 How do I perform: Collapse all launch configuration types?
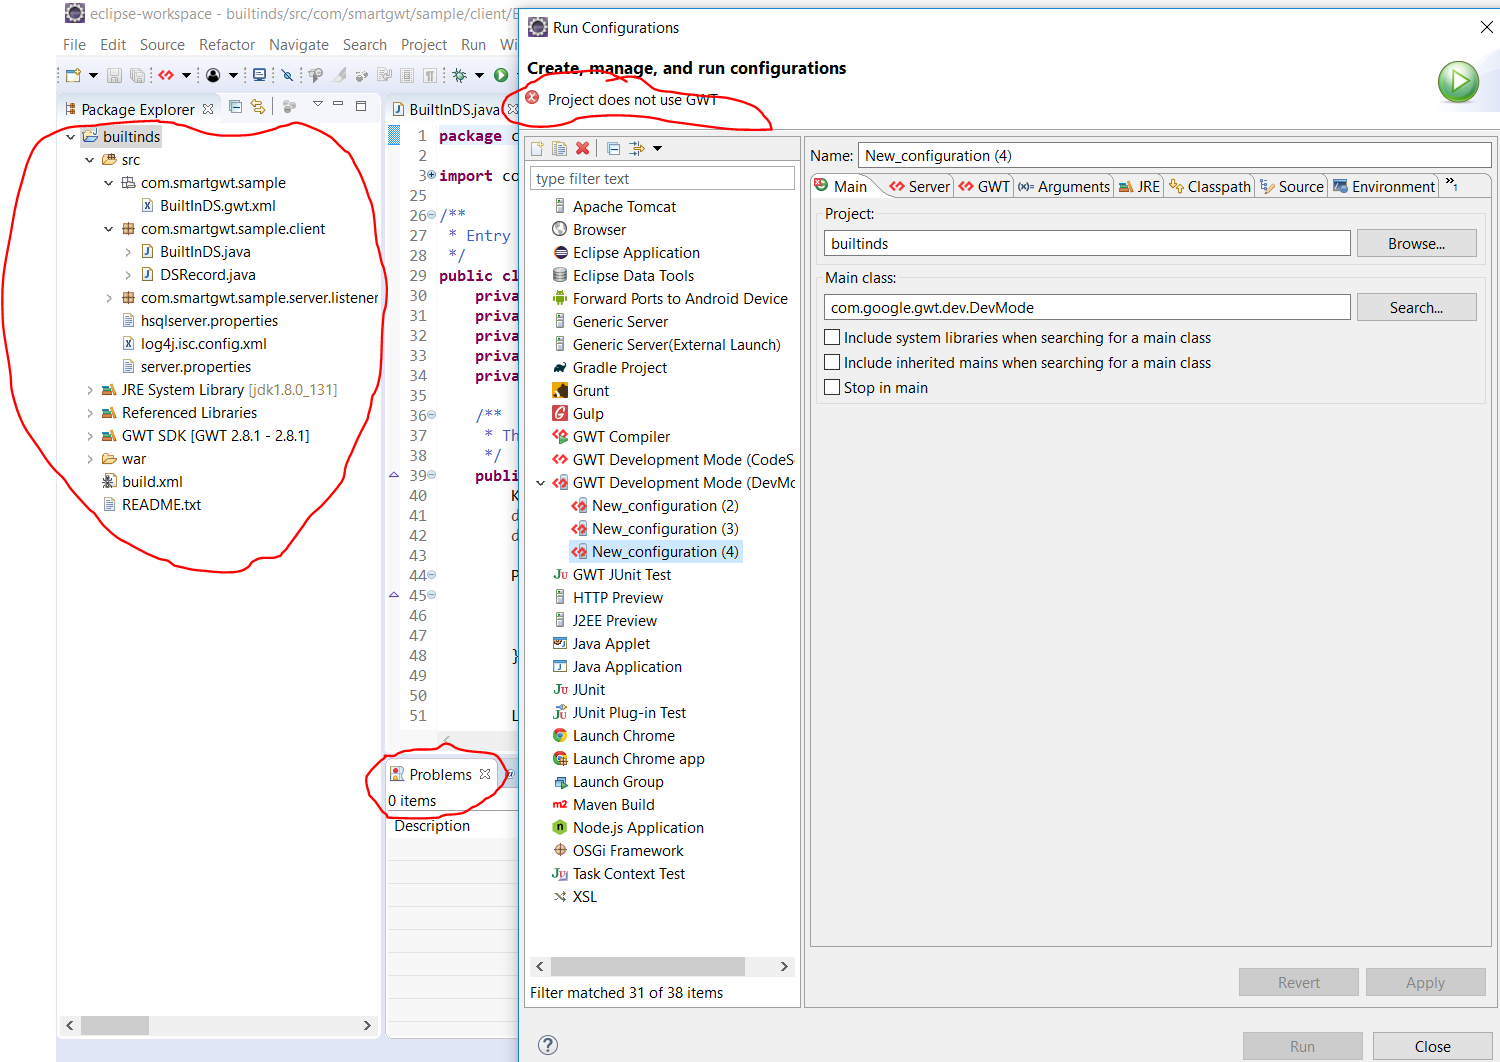[613, 149]
